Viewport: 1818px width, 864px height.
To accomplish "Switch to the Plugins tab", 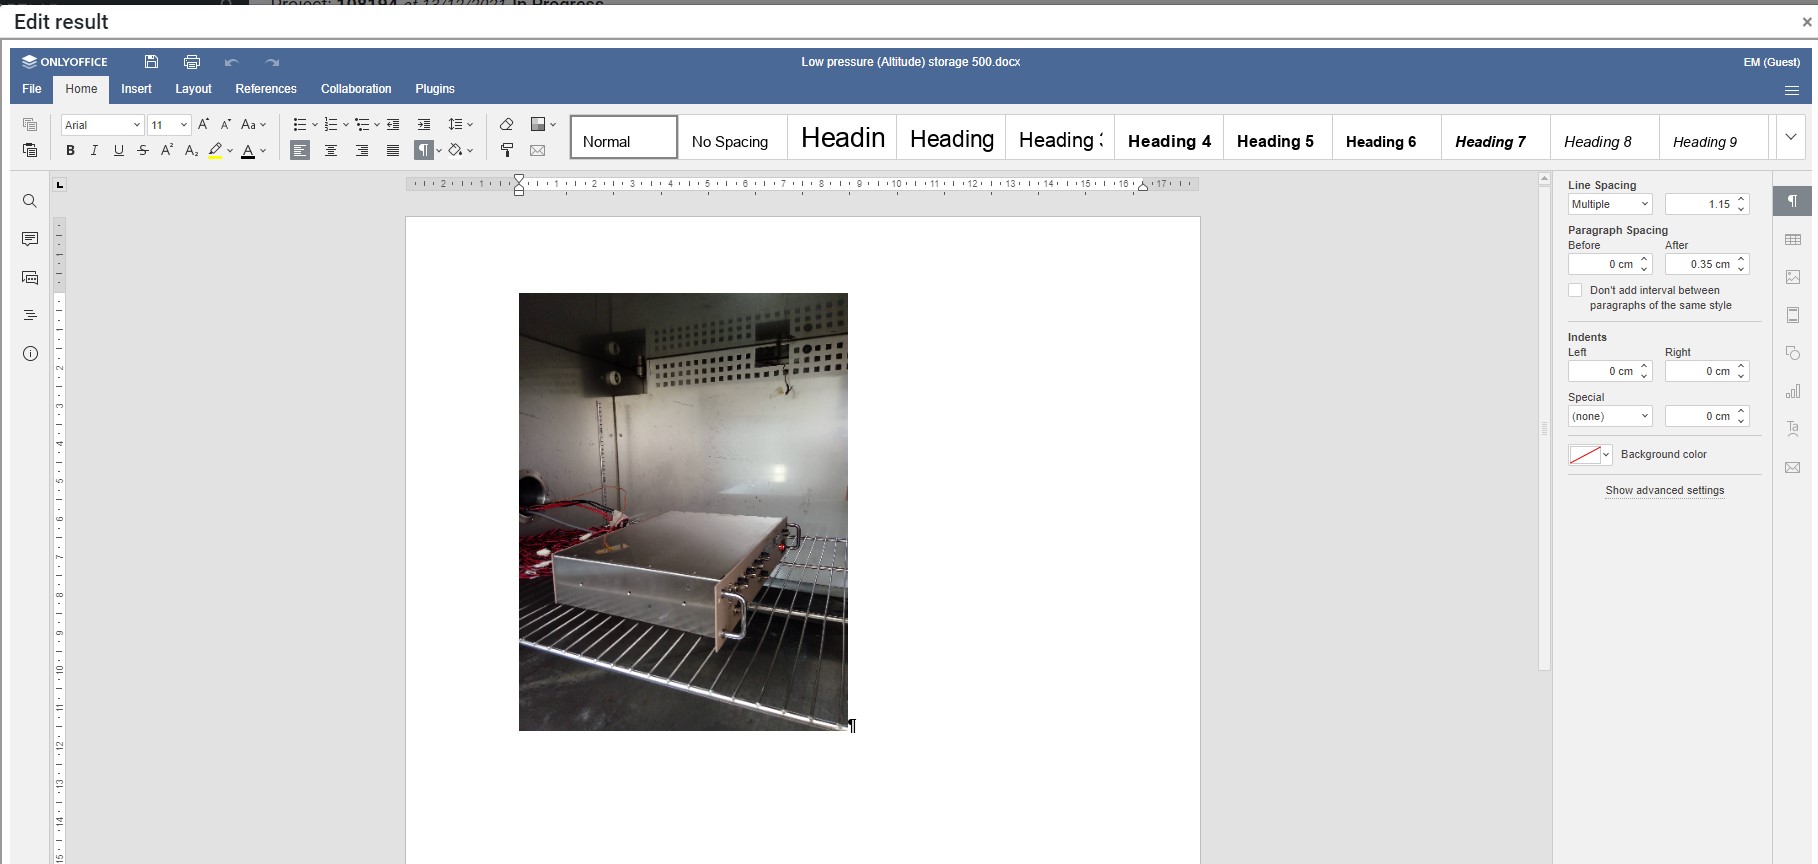I will tap(435, 89).
